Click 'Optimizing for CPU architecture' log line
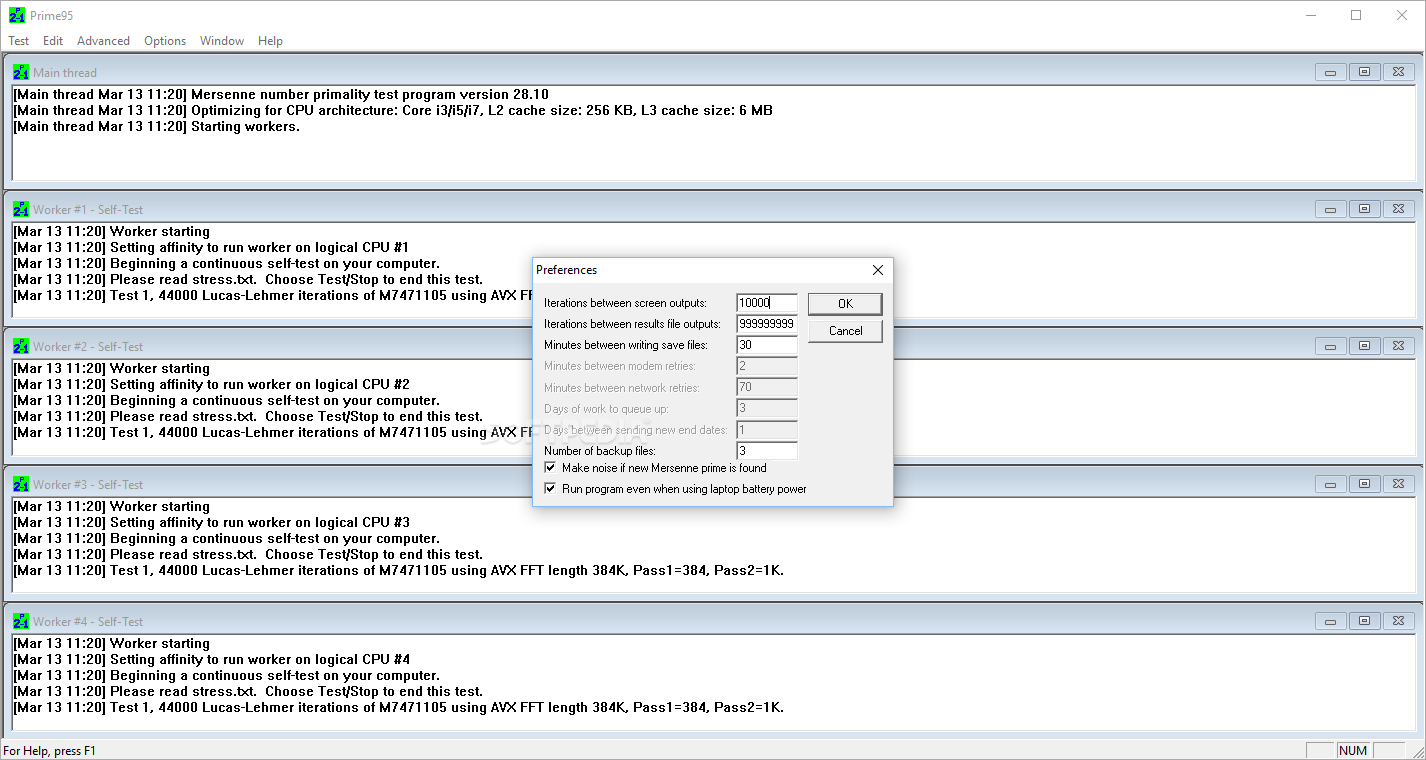Screen dimensions: 1426x760 pos(393,111)
